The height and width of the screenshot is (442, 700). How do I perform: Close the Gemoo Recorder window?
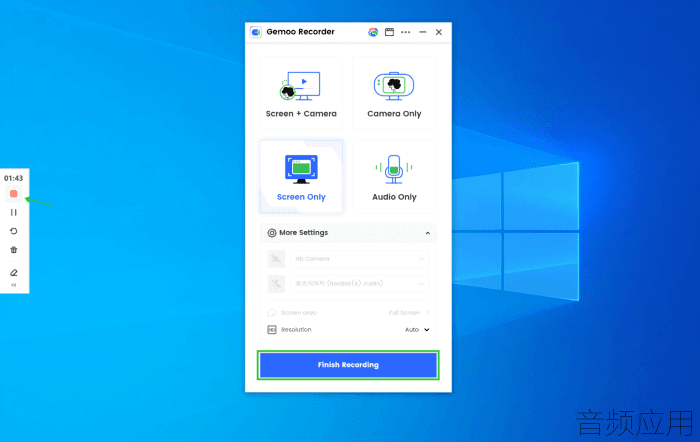point(439,32)
